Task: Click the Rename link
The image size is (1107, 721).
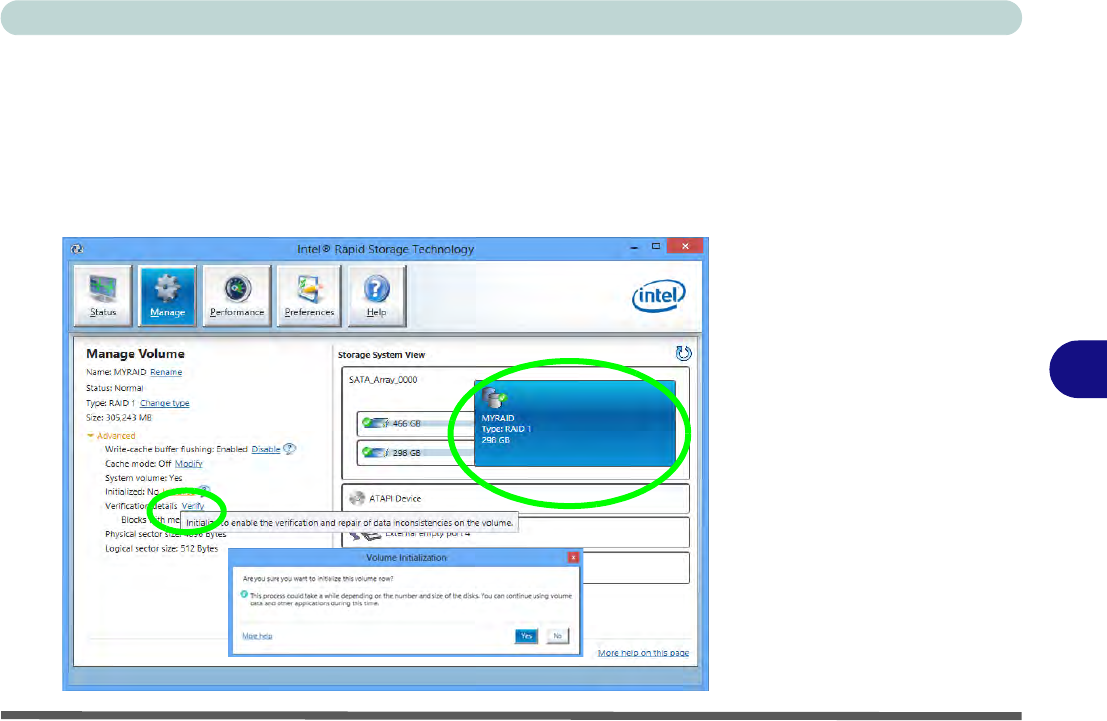Action: [166, 372]
